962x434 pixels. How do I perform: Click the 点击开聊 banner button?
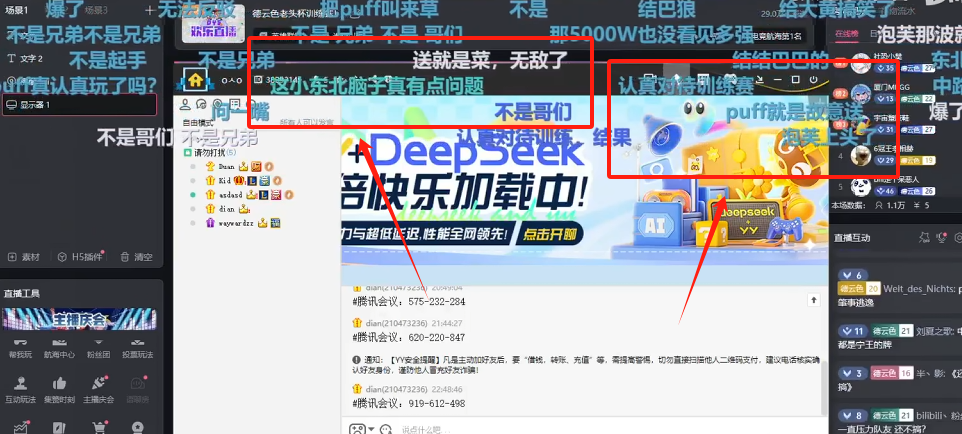[x=550, y=234]
